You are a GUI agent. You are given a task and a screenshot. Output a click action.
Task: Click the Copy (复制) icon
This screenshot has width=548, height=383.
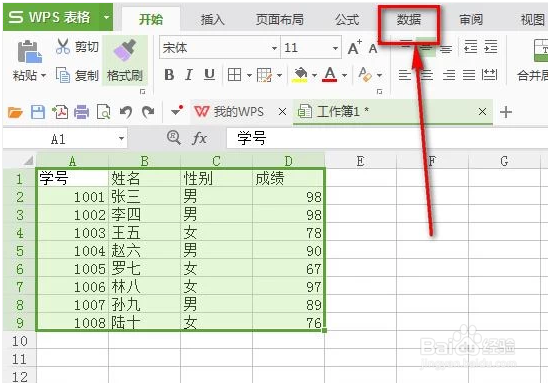[63, 75]
